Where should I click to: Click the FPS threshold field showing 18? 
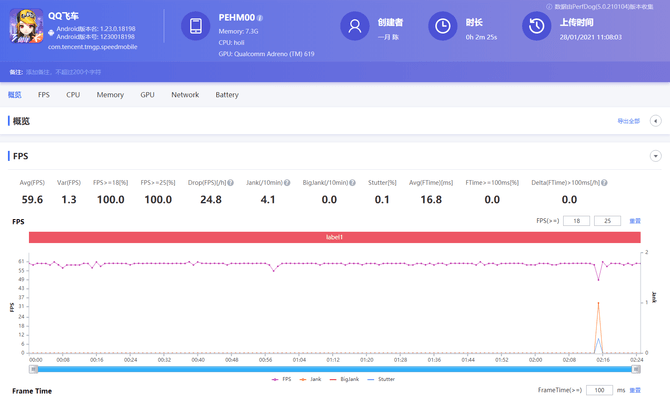(x=576, y=221)
